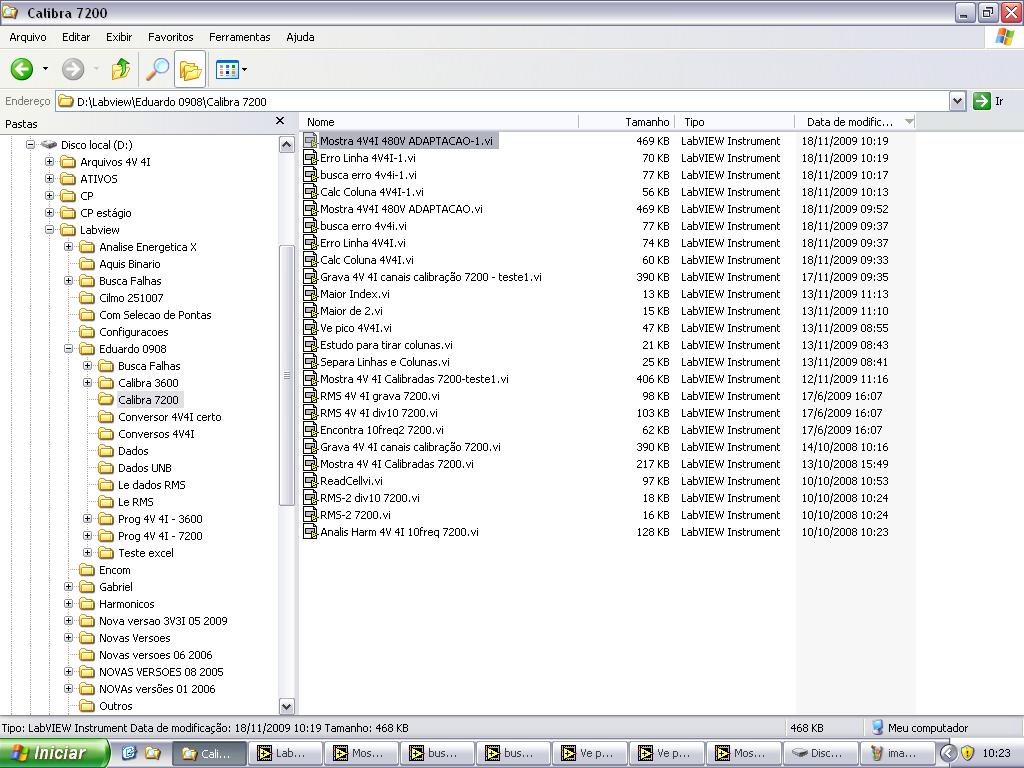Expand the Analise Energetica X node

point(68,246)
